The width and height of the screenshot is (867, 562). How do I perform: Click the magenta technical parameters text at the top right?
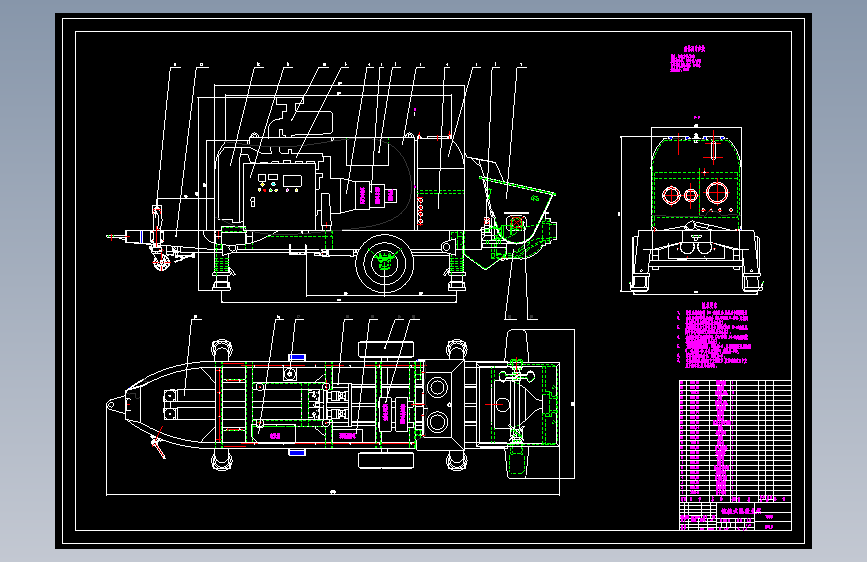[x=687, y=60]
